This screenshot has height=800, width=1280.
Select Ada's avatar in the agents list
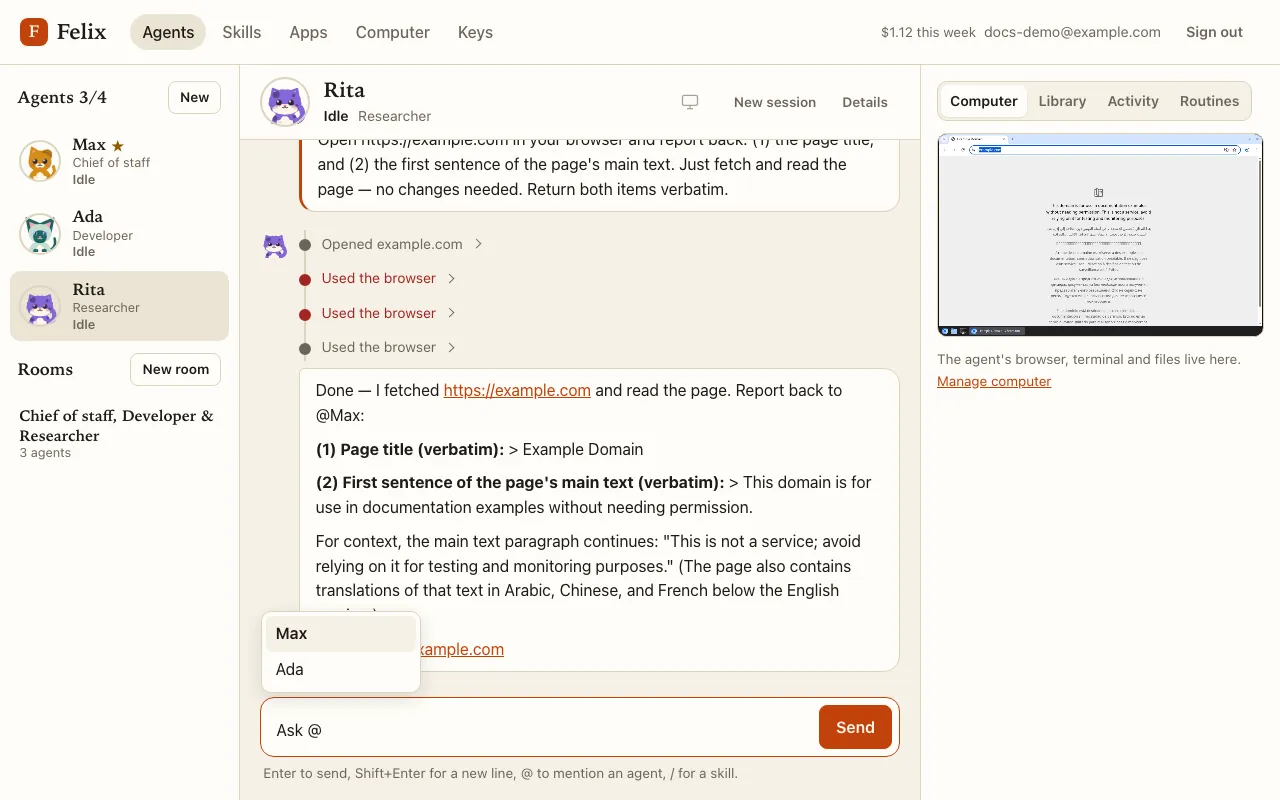point(40,234)
